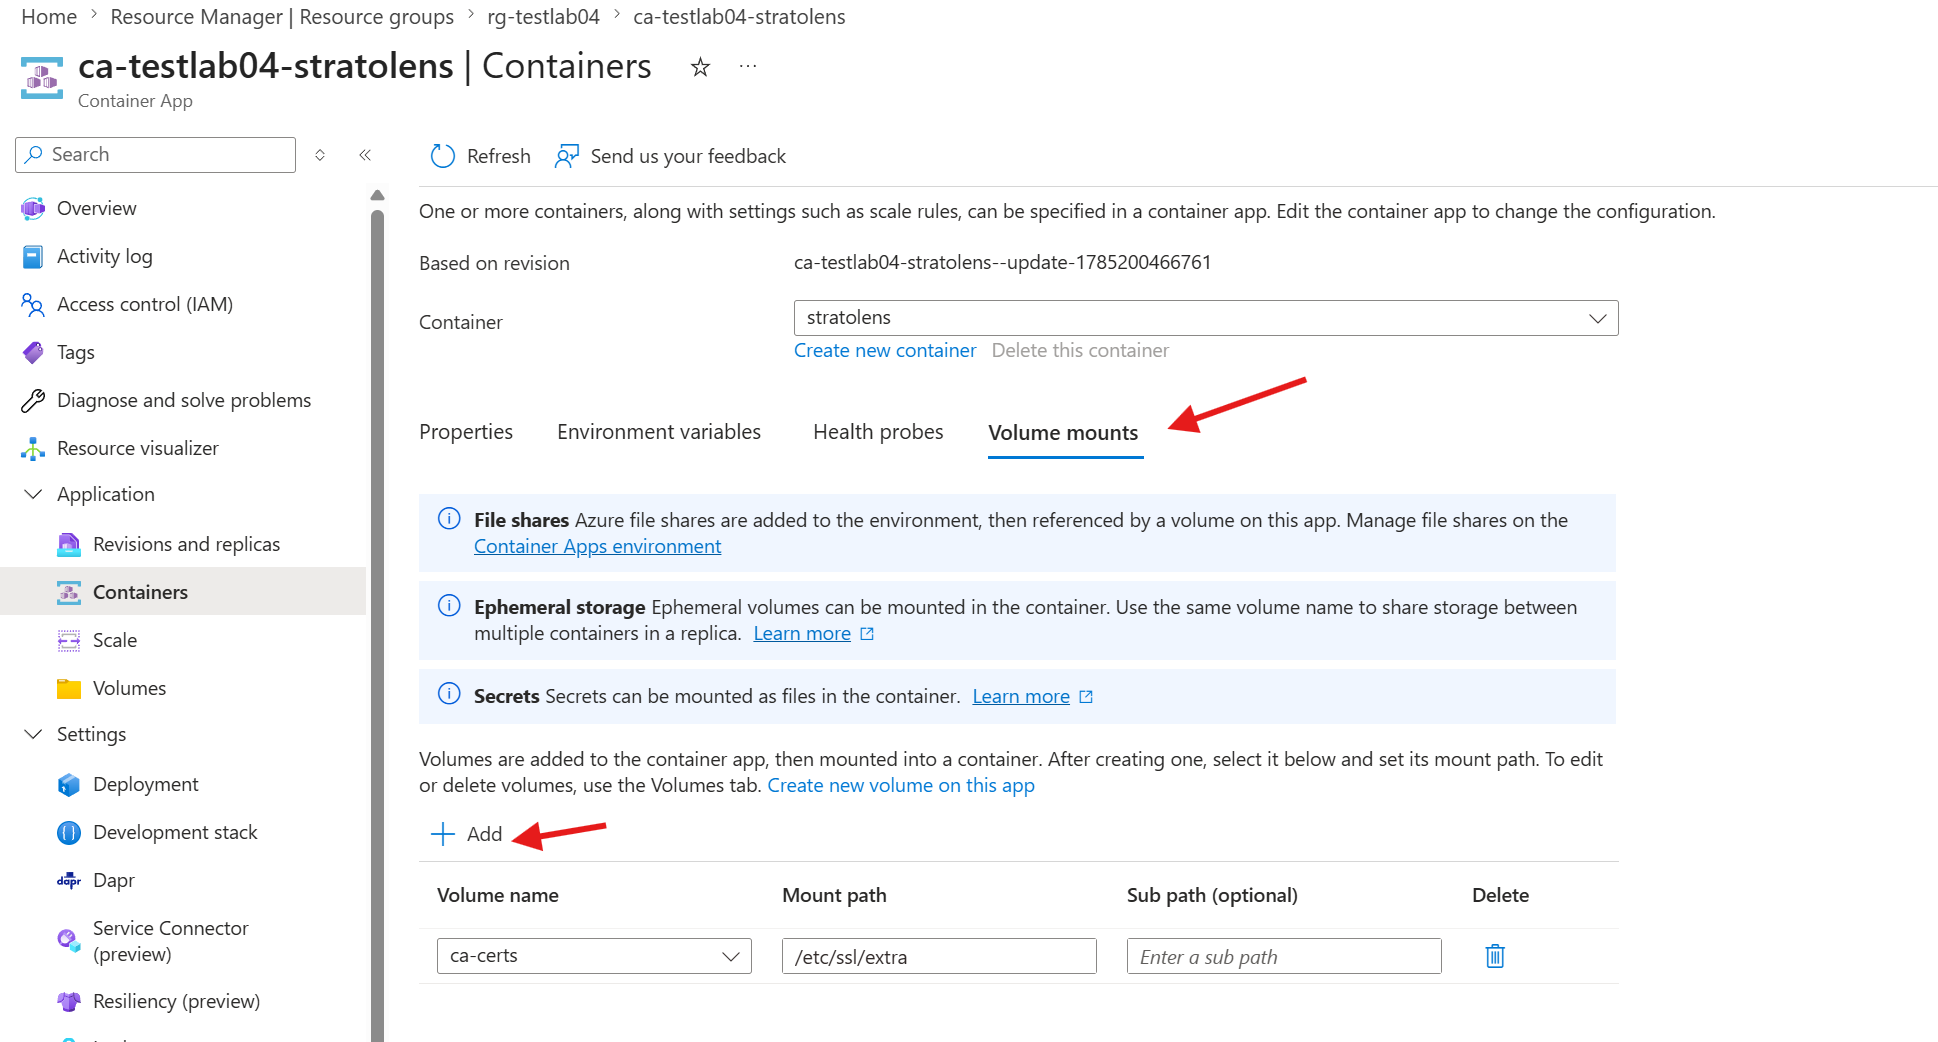This screenshot has height=1042, width=1938.
Task: Click the Dapr icon in sidebar
Action: click(x=69, y=881)
